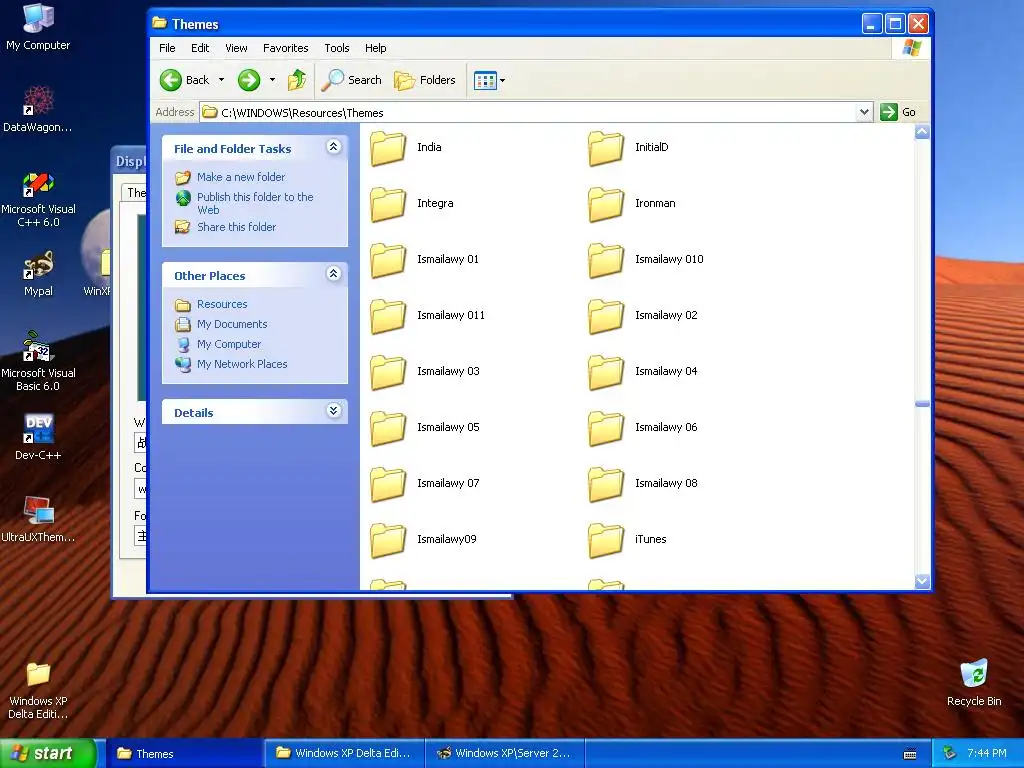Select the Dev-C++ desktop shortcut
This screenshot has height=768, width=1024.
tap(38, 438)
